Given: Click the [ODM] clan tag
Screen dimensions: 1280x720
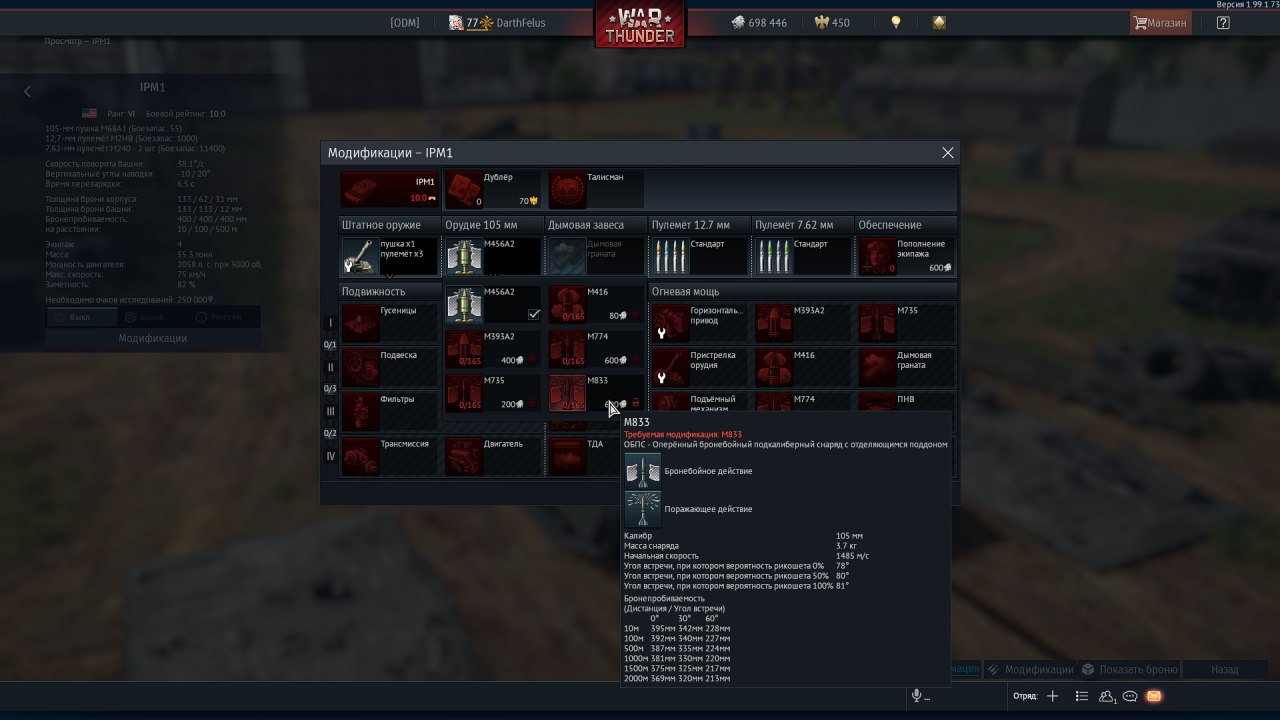Looking at the screenshot, I should pyautogui.click(x=405, y=23).
